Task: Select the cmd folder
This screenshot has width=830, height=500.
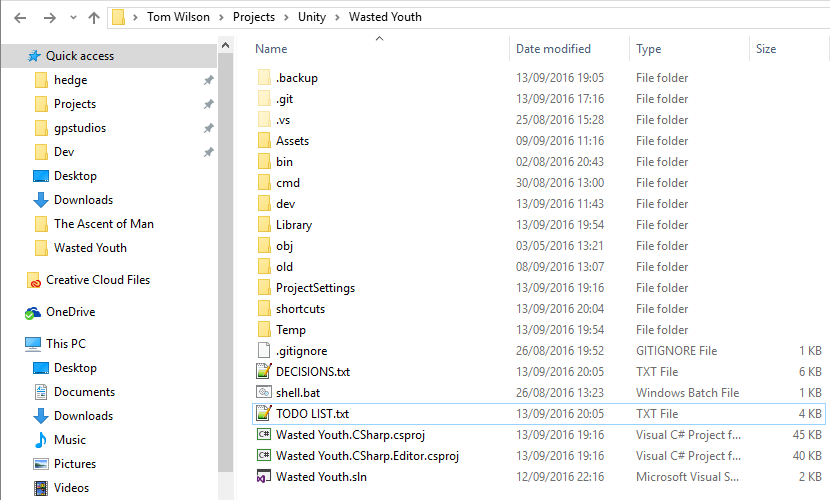Action: (x=287, y=183)
